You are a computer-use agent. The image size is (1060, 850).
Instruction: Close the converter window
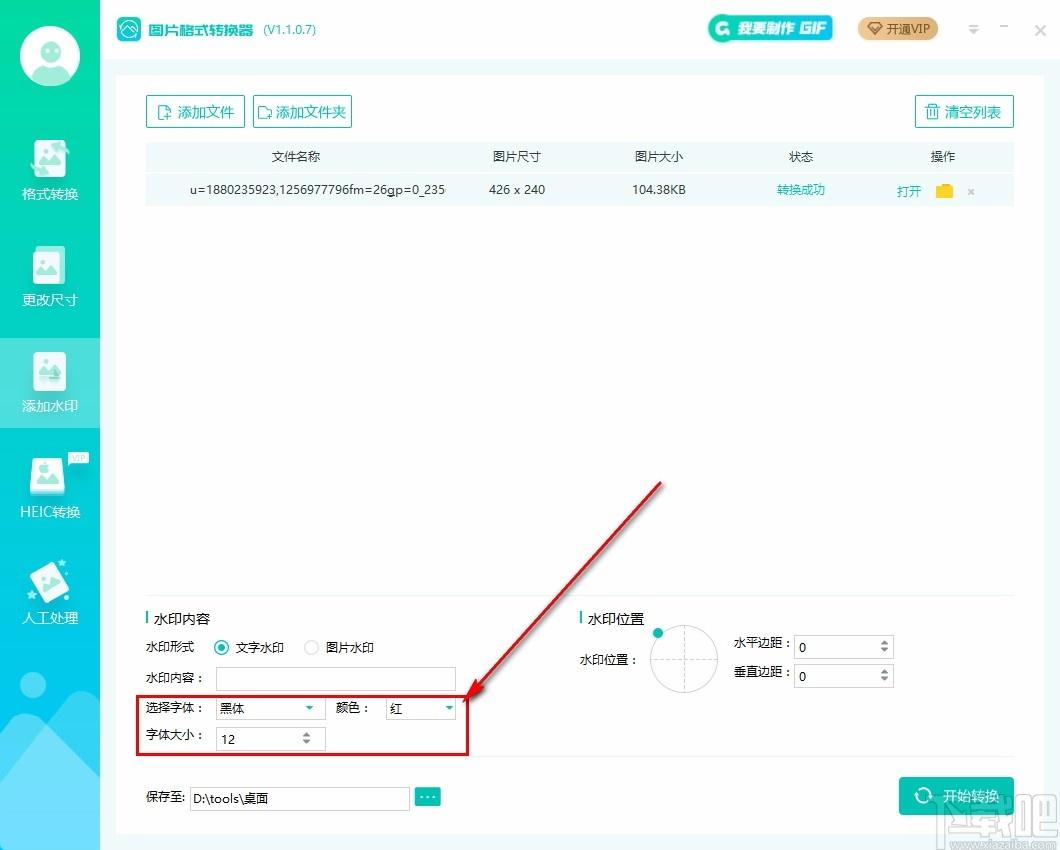click(1040, 30)
